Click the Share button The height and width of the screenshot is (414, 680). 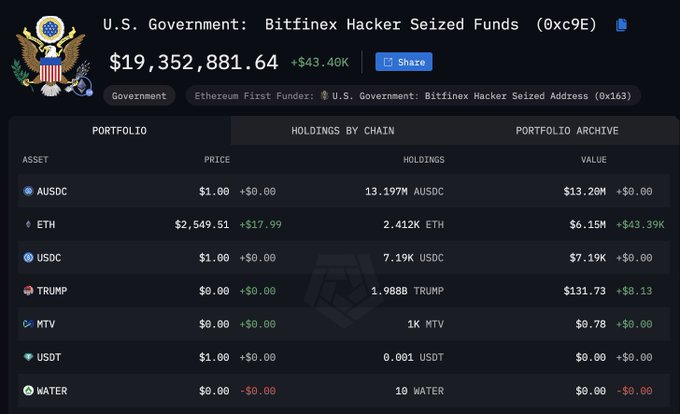pyautogui.click(x=404, y=62)
